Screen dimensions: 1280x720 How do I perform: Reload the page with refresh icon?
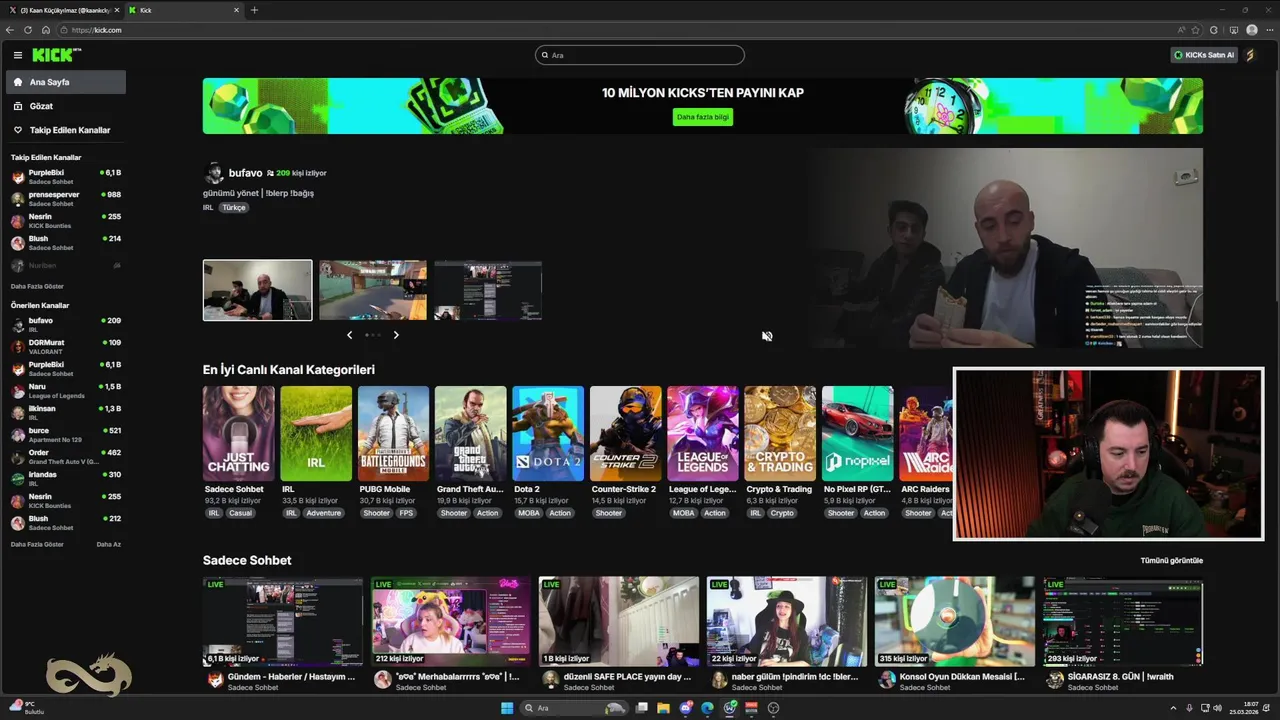[28, 30]
